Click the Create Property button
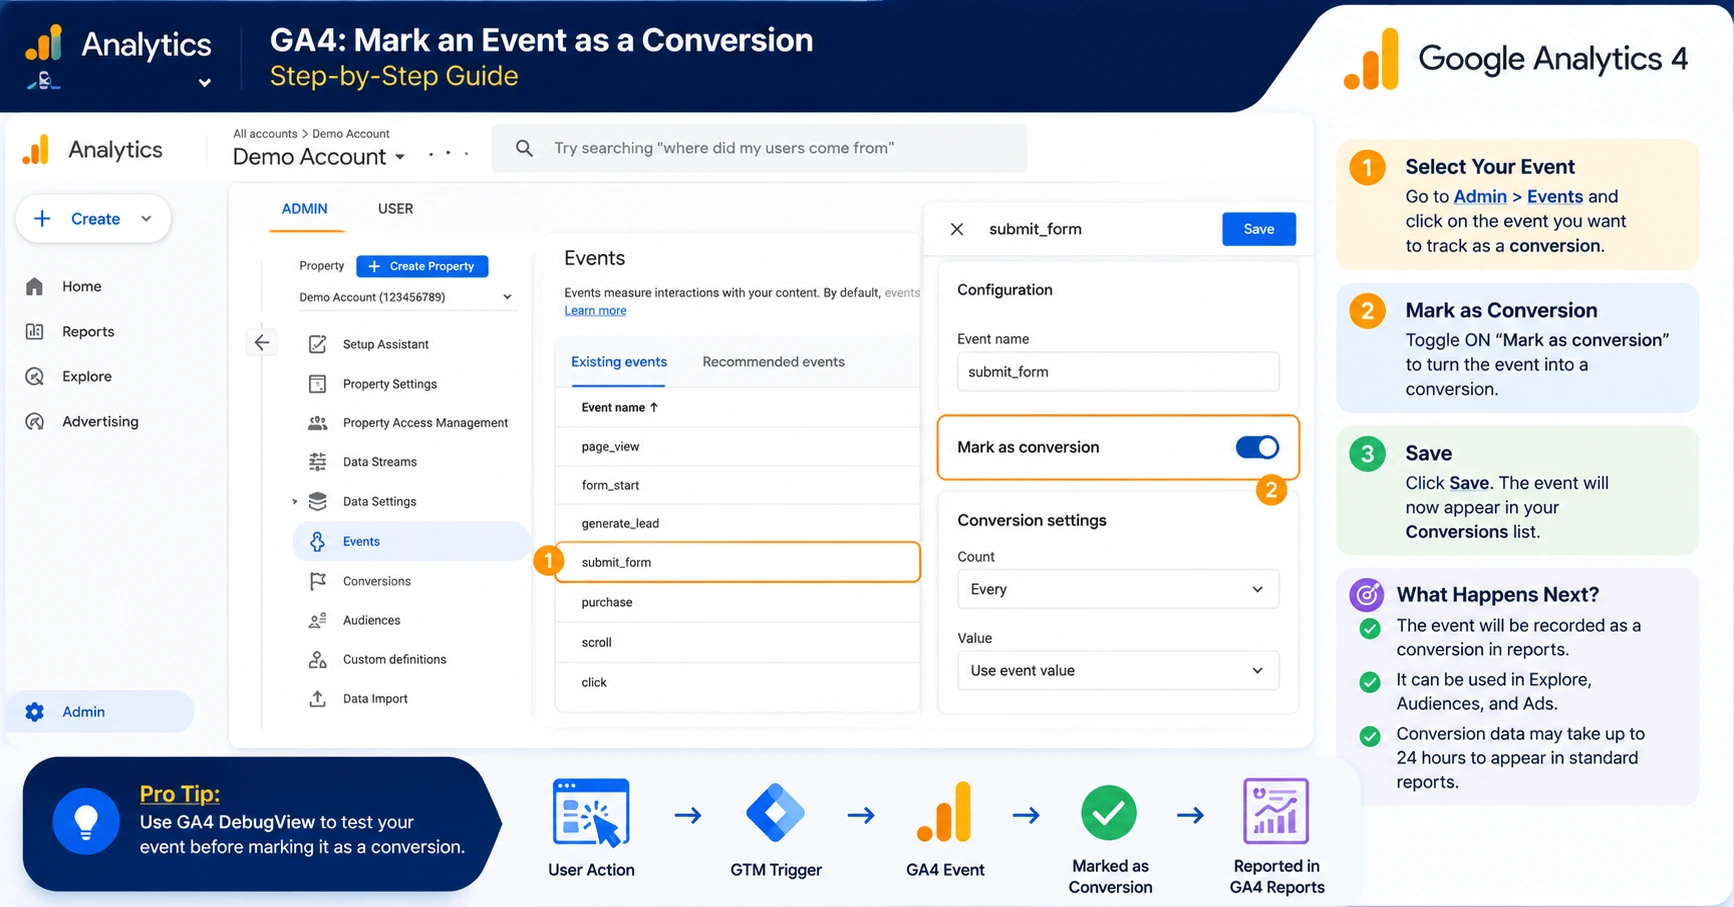Screen dimensions: 1734x907 pyautogui.click(x=422, y=266)
